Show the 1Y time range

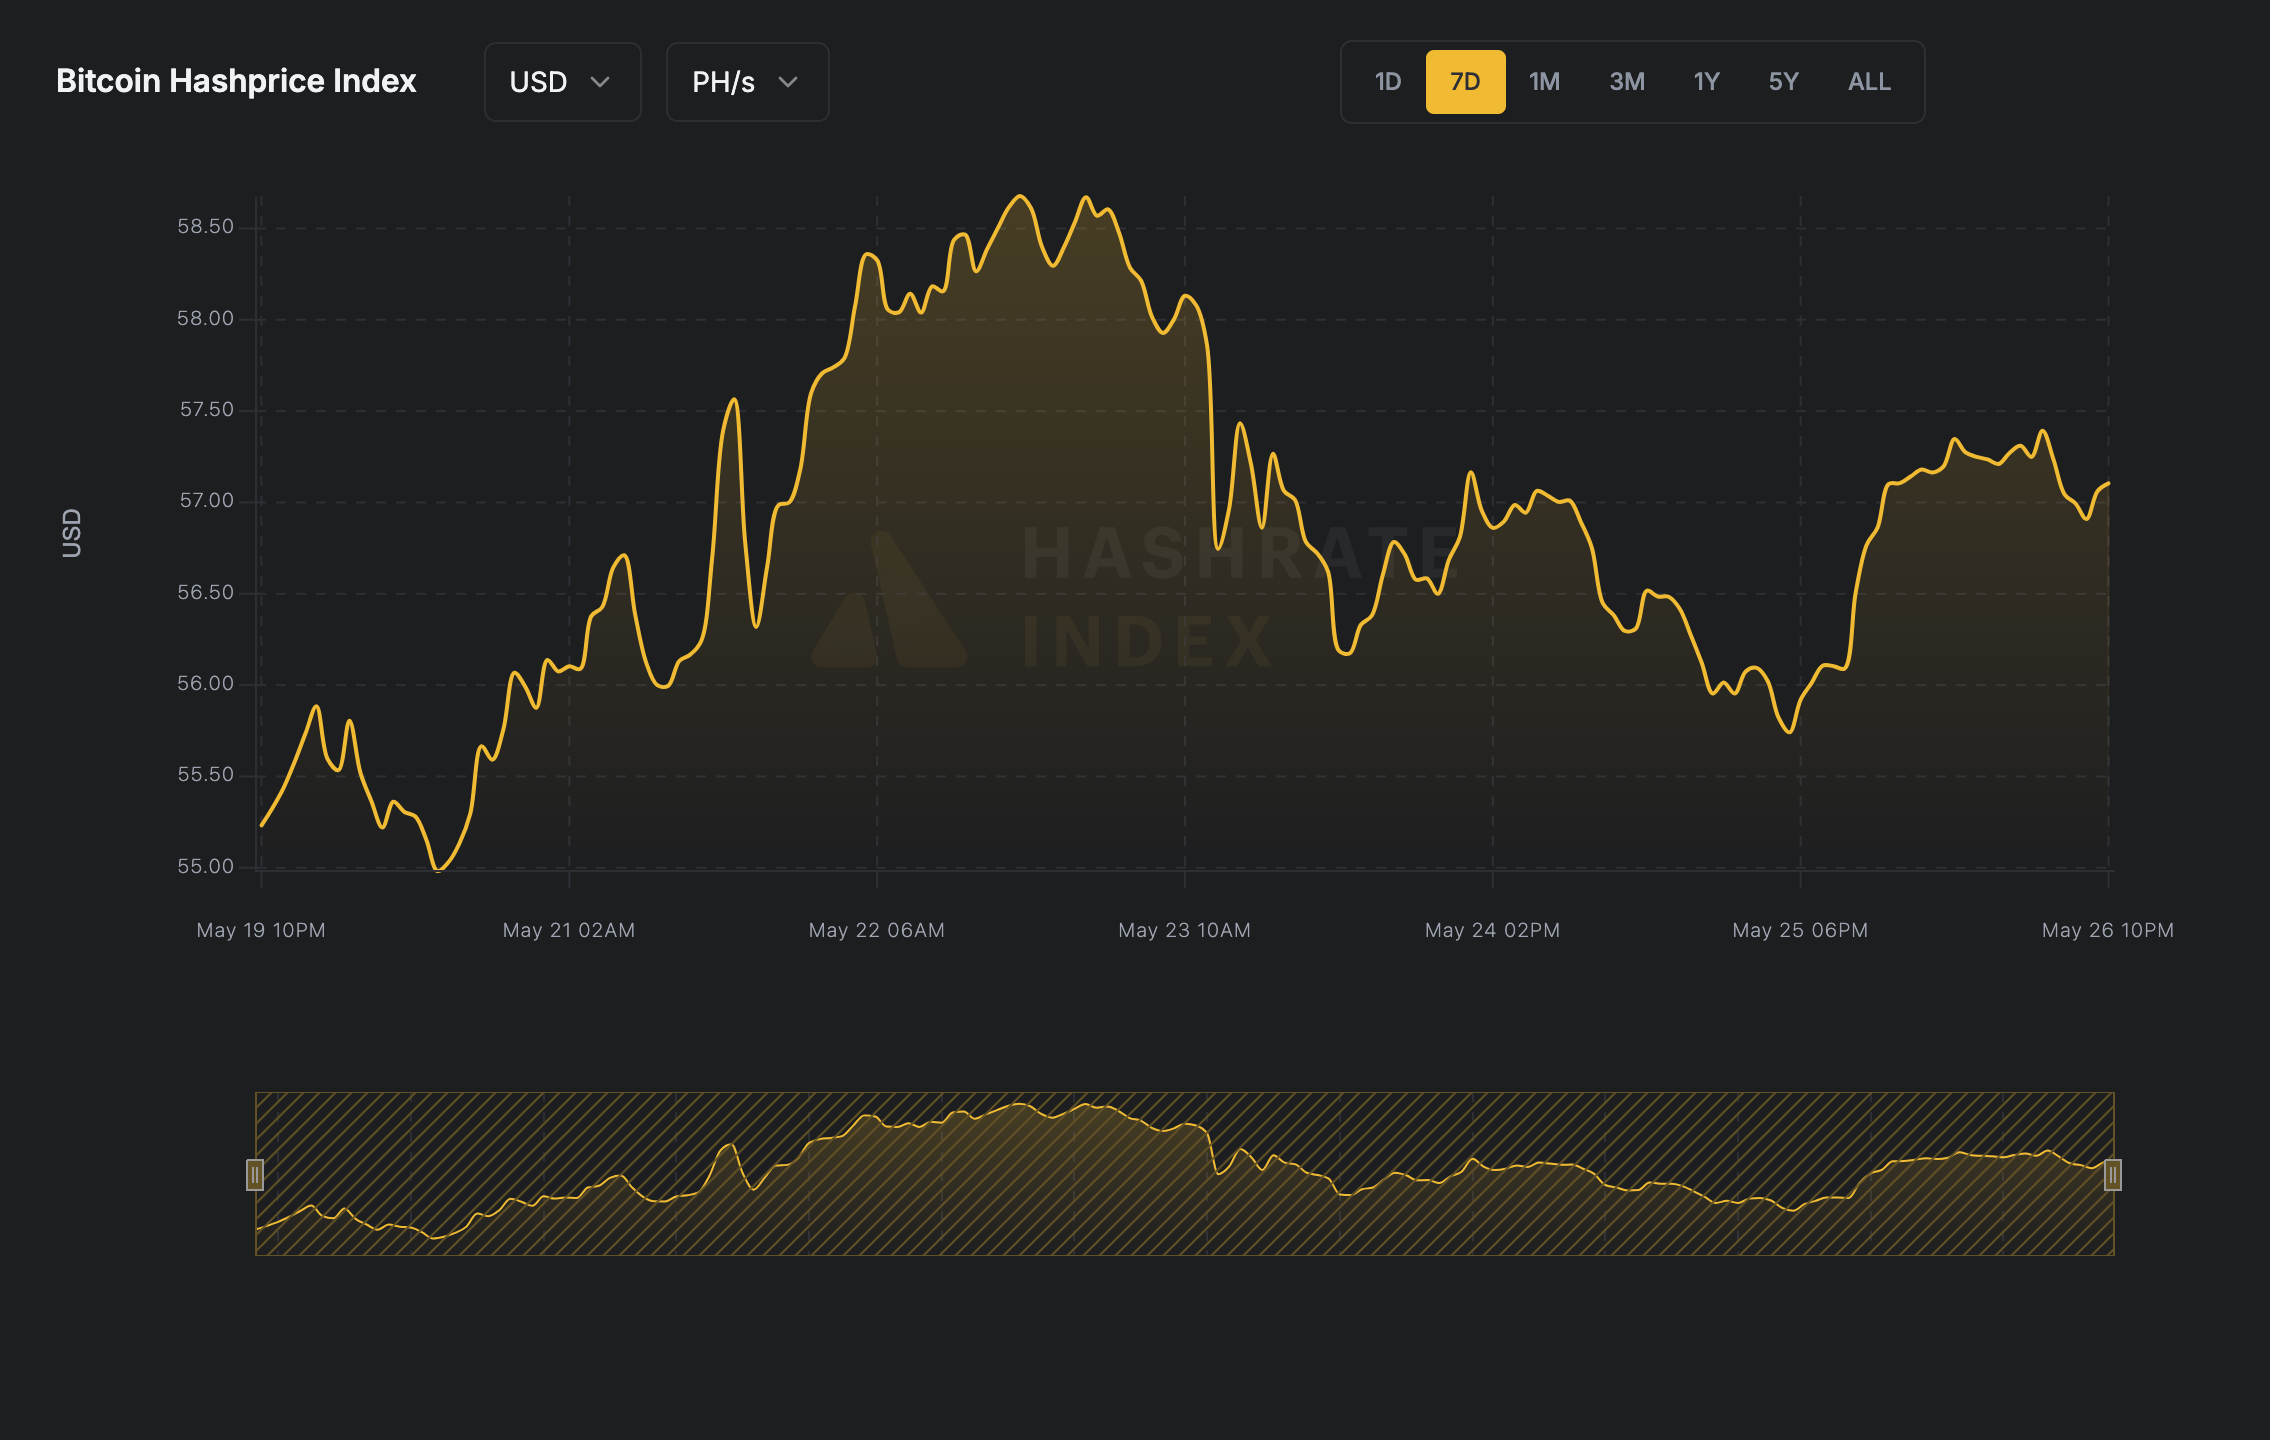click(x=1706, y=82)
